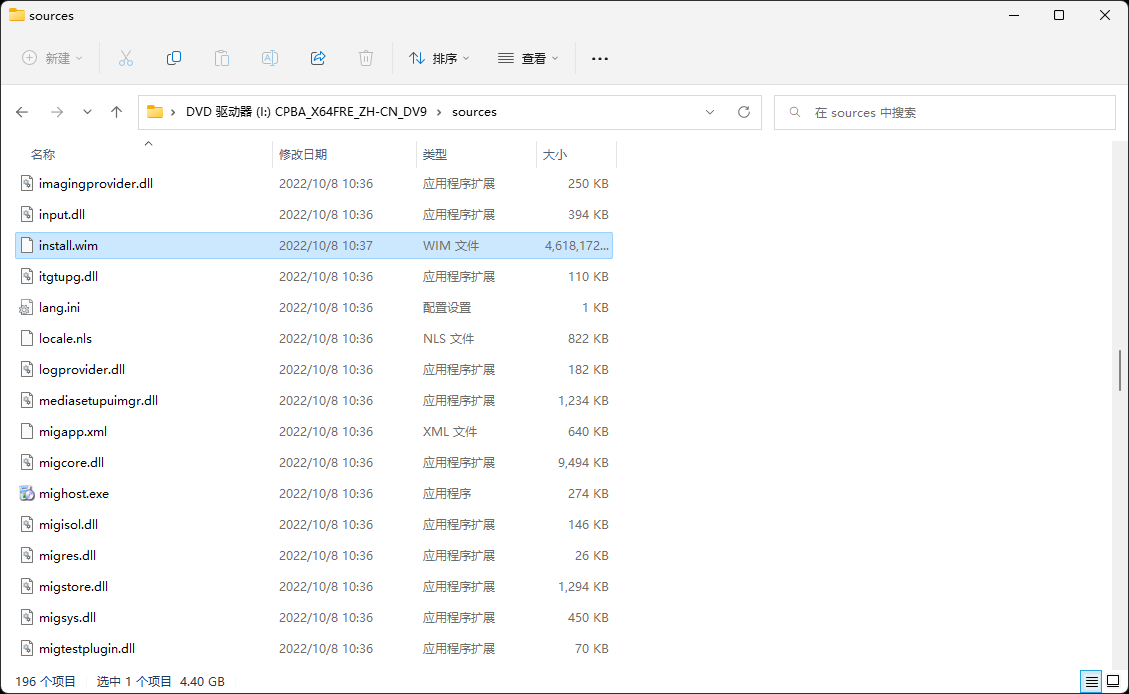
Task: Click the Delete trash icon
Action: point(366,58)
